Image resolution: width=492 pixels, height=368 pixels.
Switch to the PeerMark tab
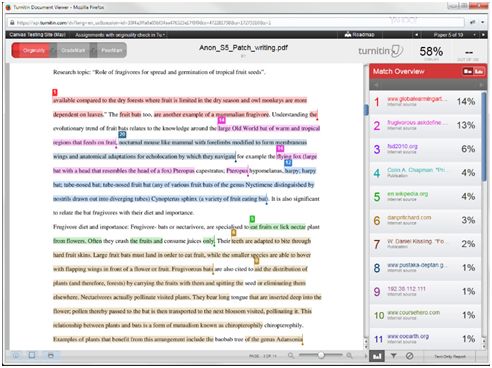coord(111,50)
